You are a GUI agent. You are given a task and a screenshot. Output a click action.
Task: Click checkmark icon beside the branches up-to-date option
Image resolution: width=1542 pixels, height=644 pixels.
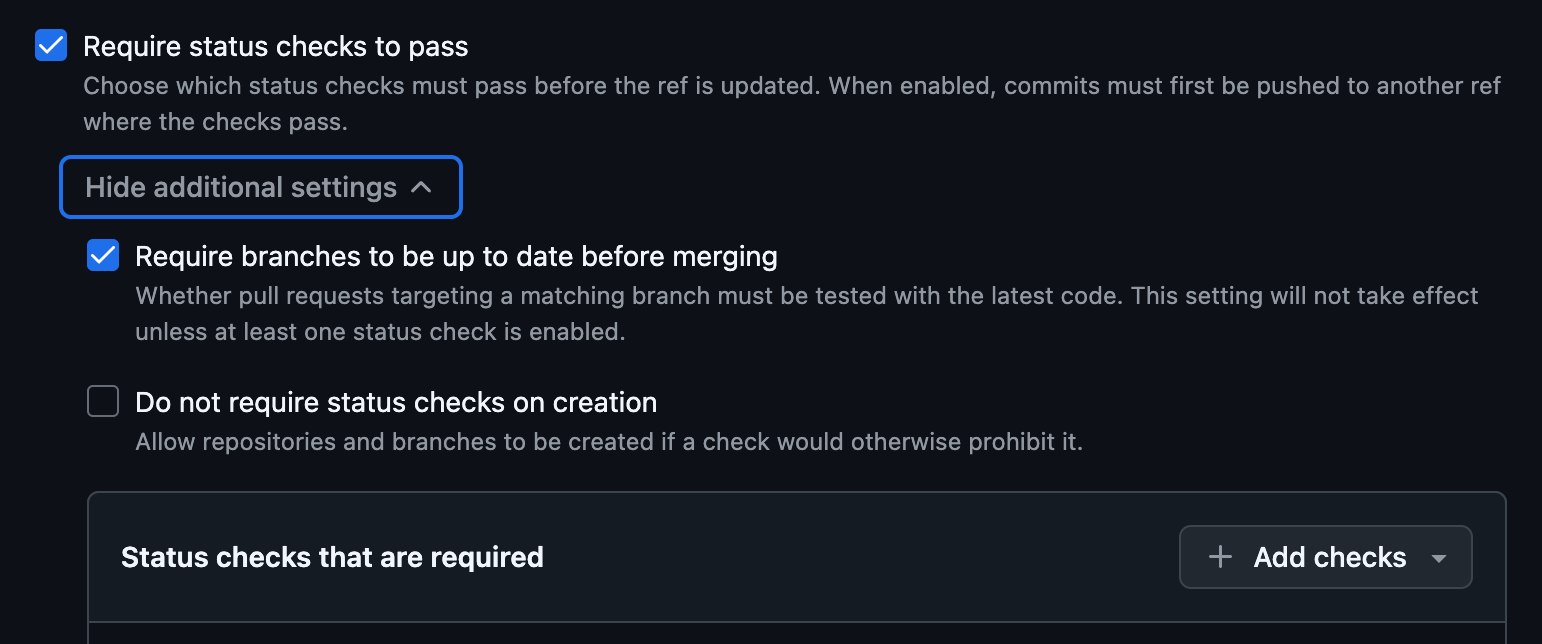tap(103, 256)
